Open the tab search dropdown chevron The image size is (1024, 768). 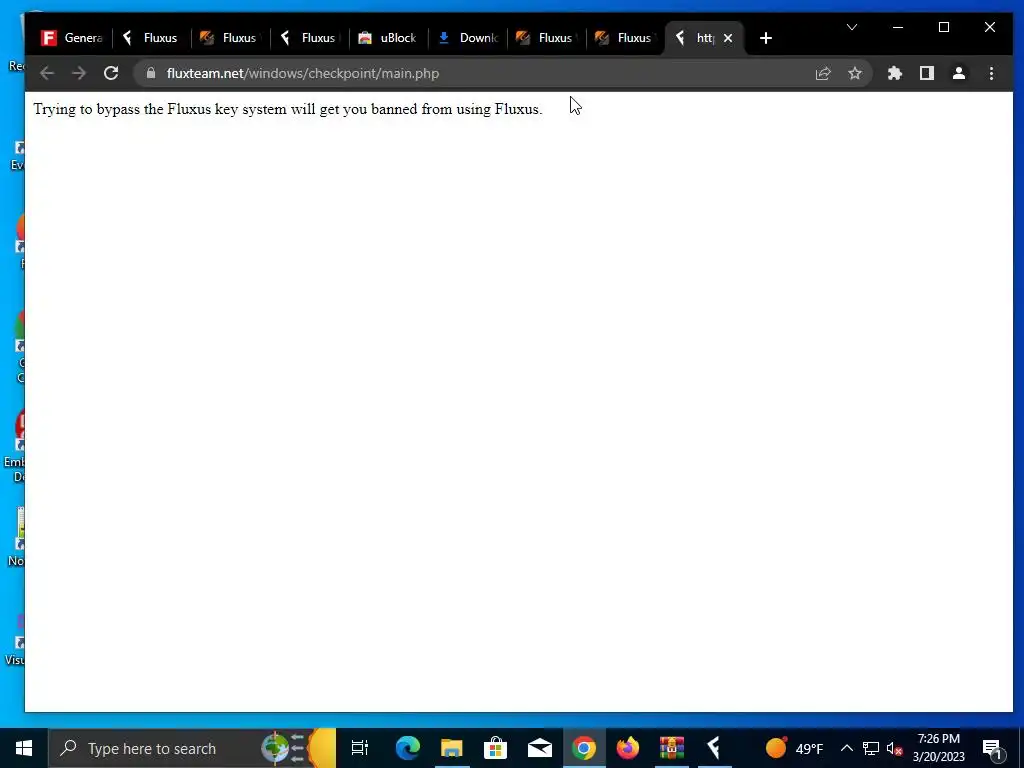click(852, 27)
